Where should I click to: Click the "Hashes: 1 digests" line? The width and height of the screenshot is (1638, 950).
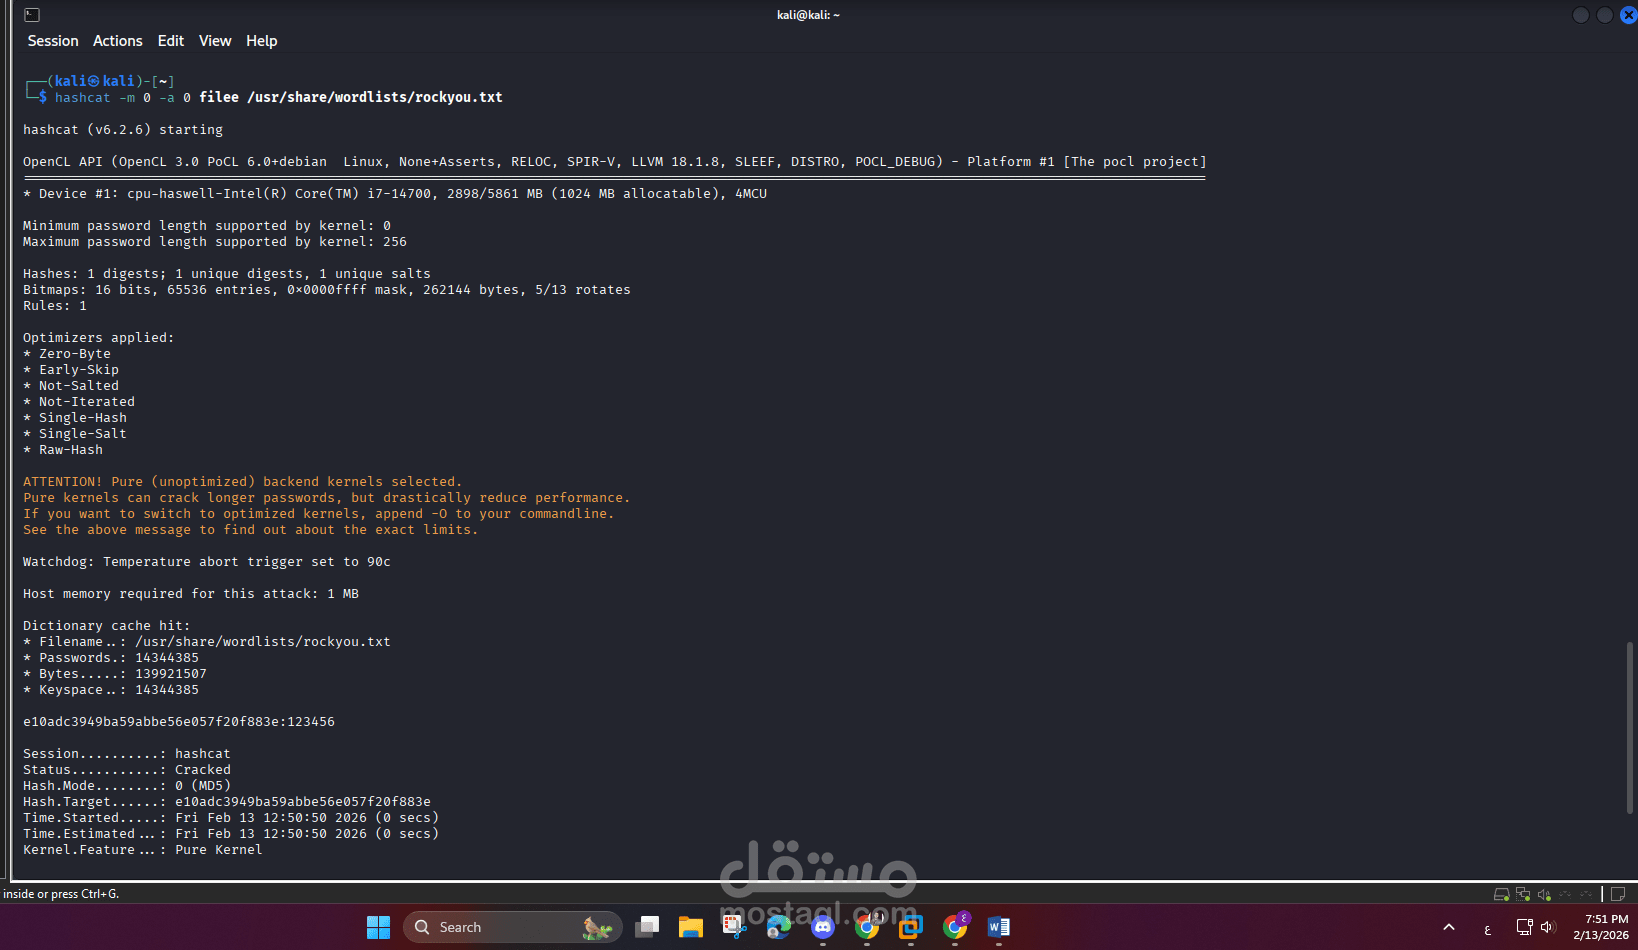coord(227,274)
